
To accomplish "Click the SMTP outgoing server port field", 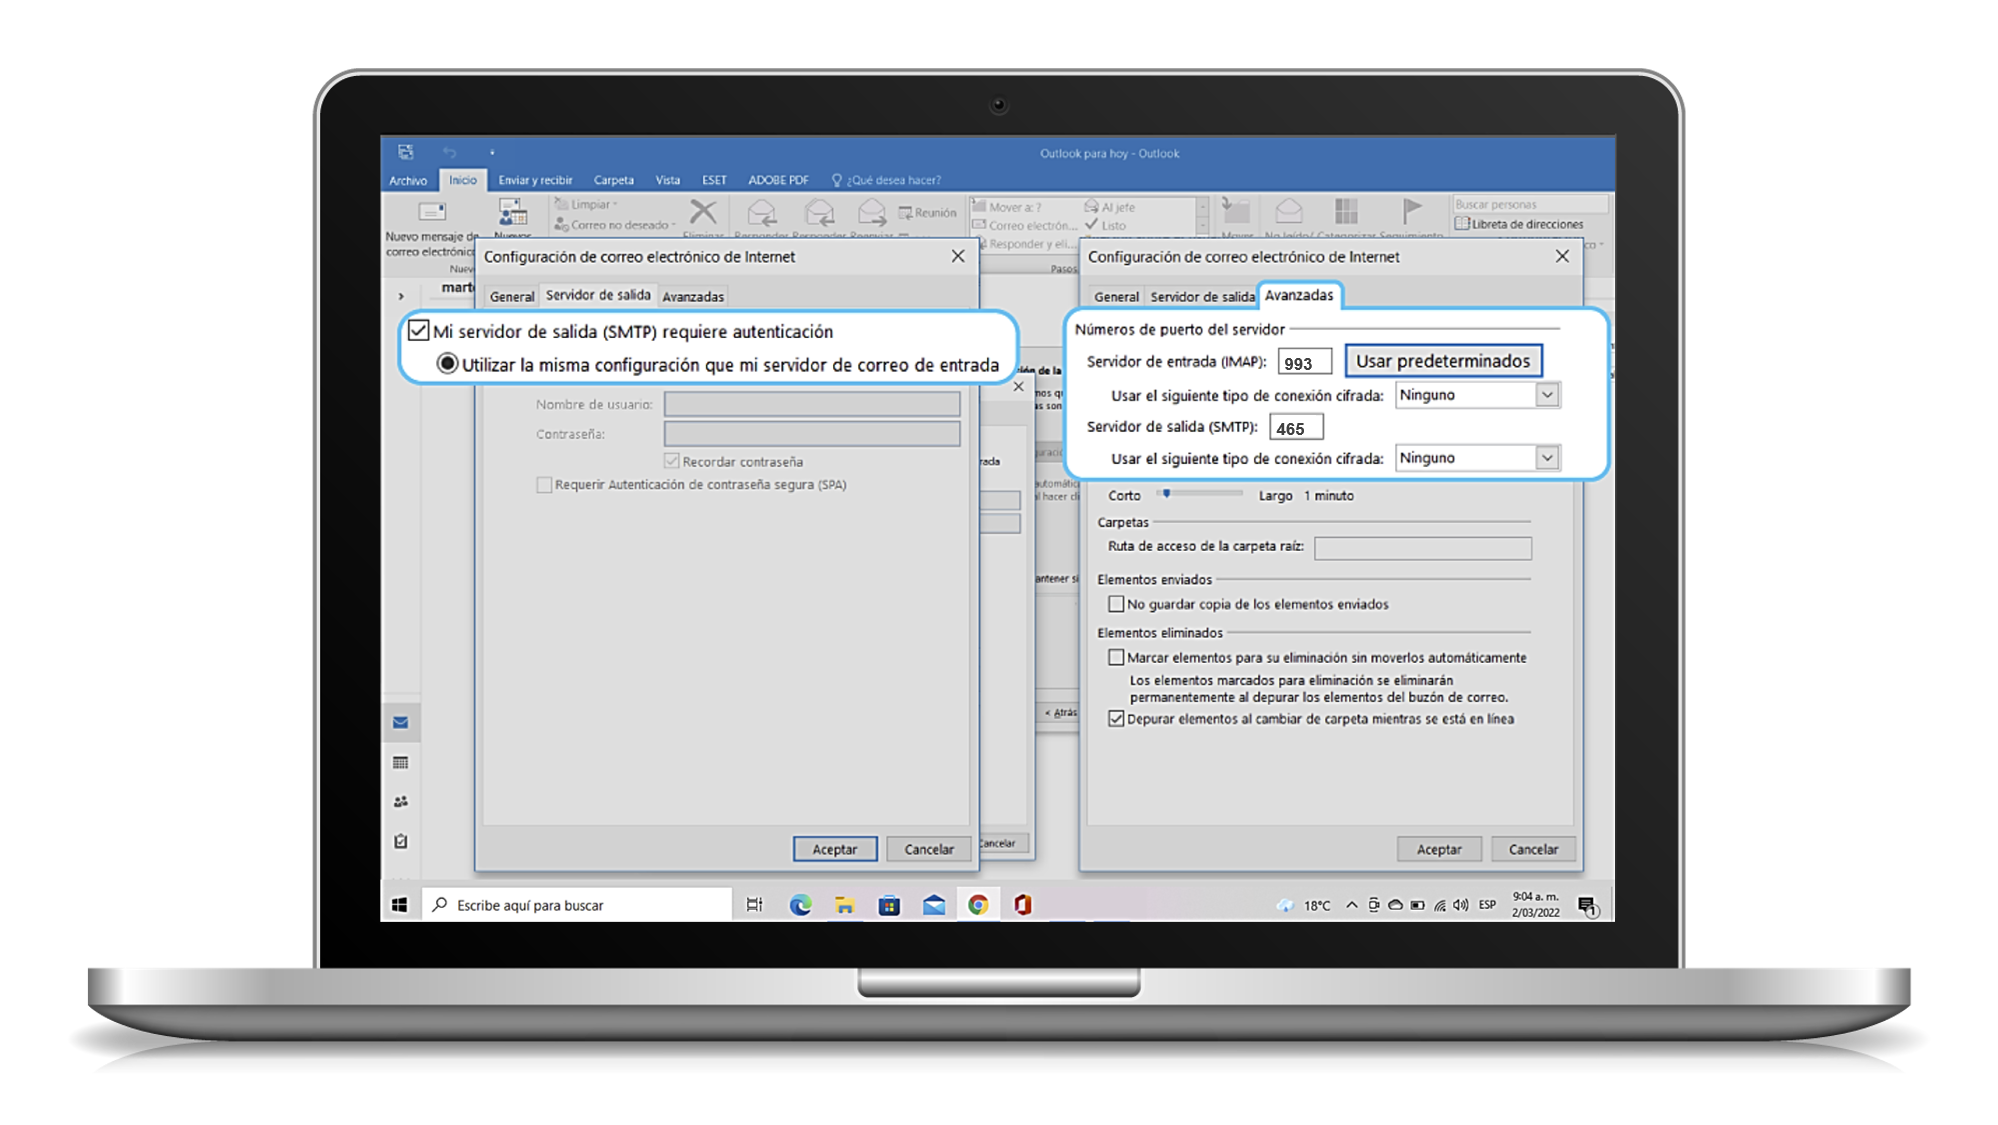I will click(x=1296, y=428).
